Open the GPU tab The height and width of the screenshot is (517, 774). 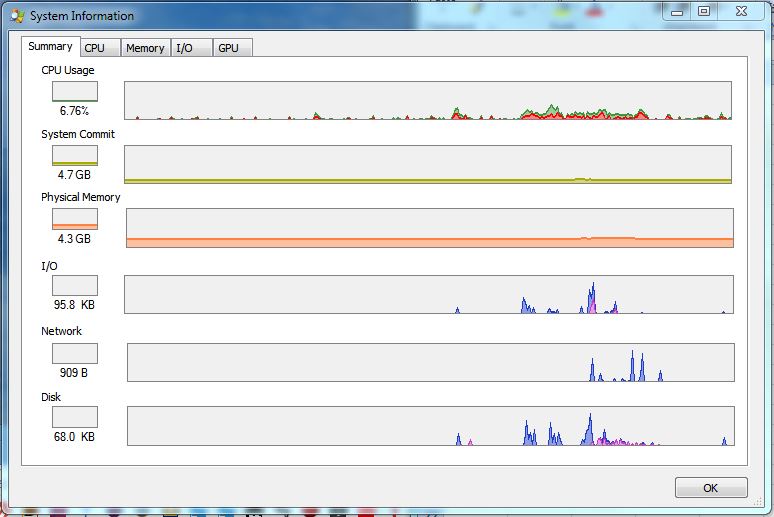tap(232, 48)
